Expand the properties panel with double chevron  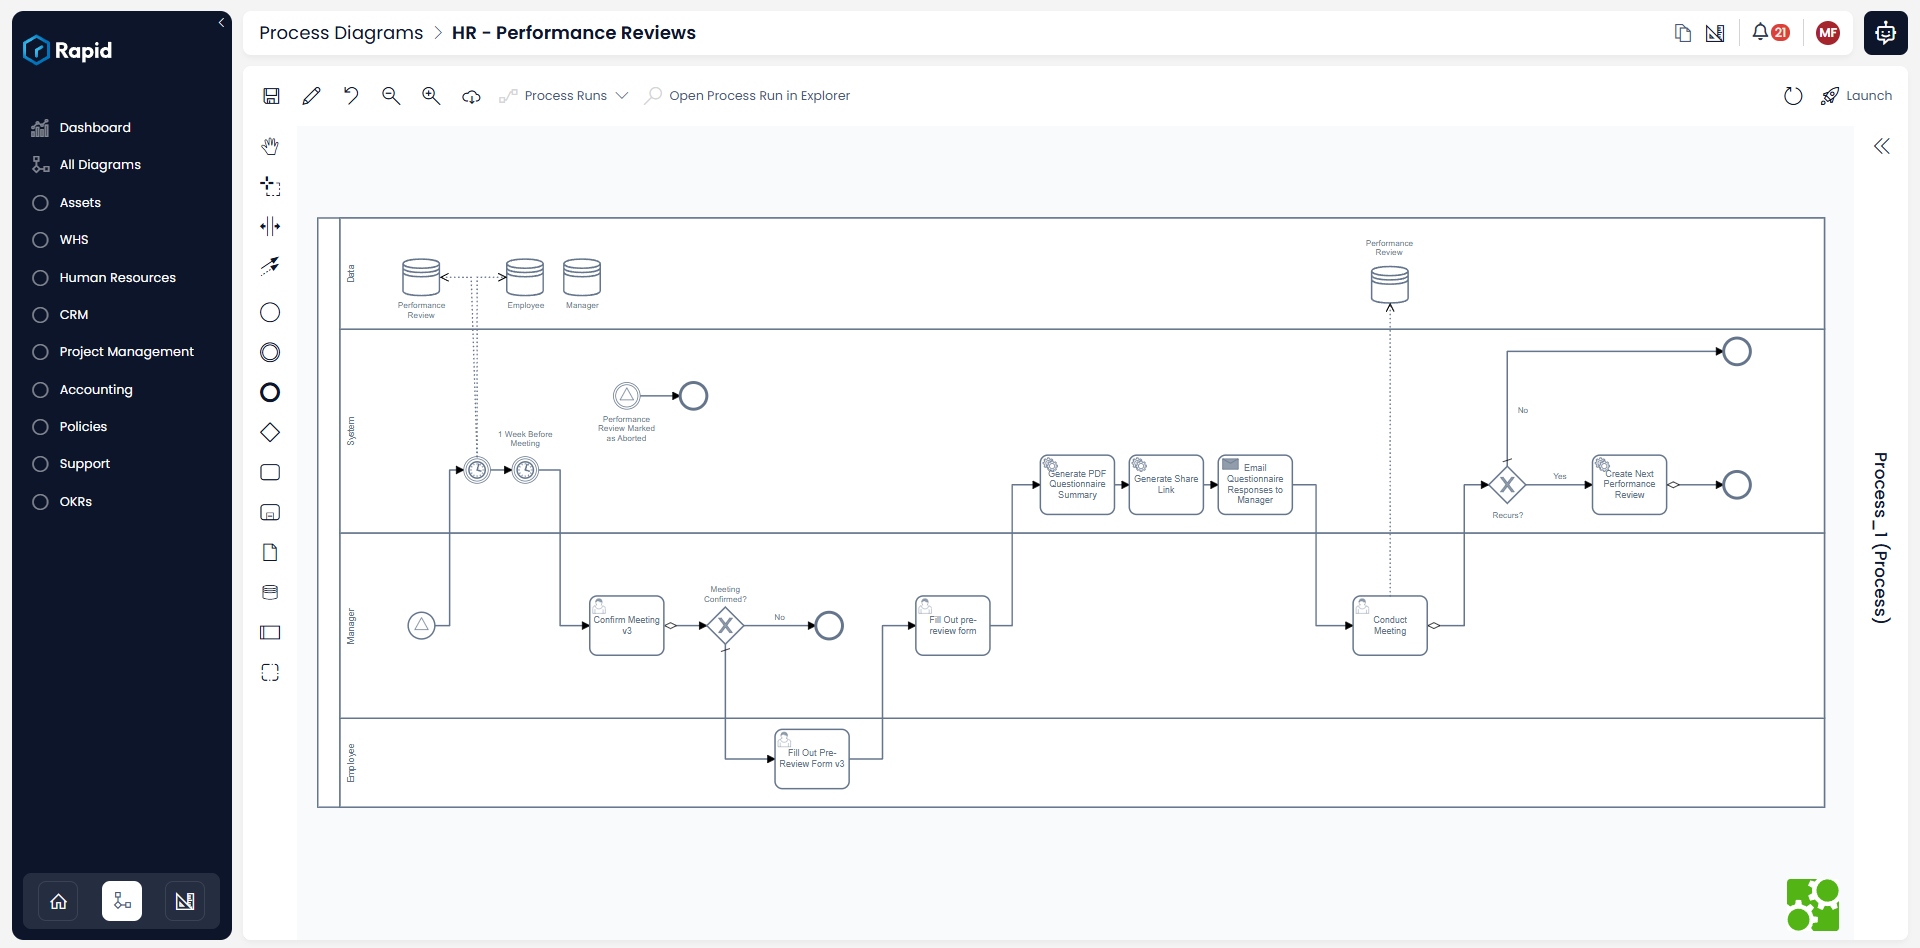1882,146
